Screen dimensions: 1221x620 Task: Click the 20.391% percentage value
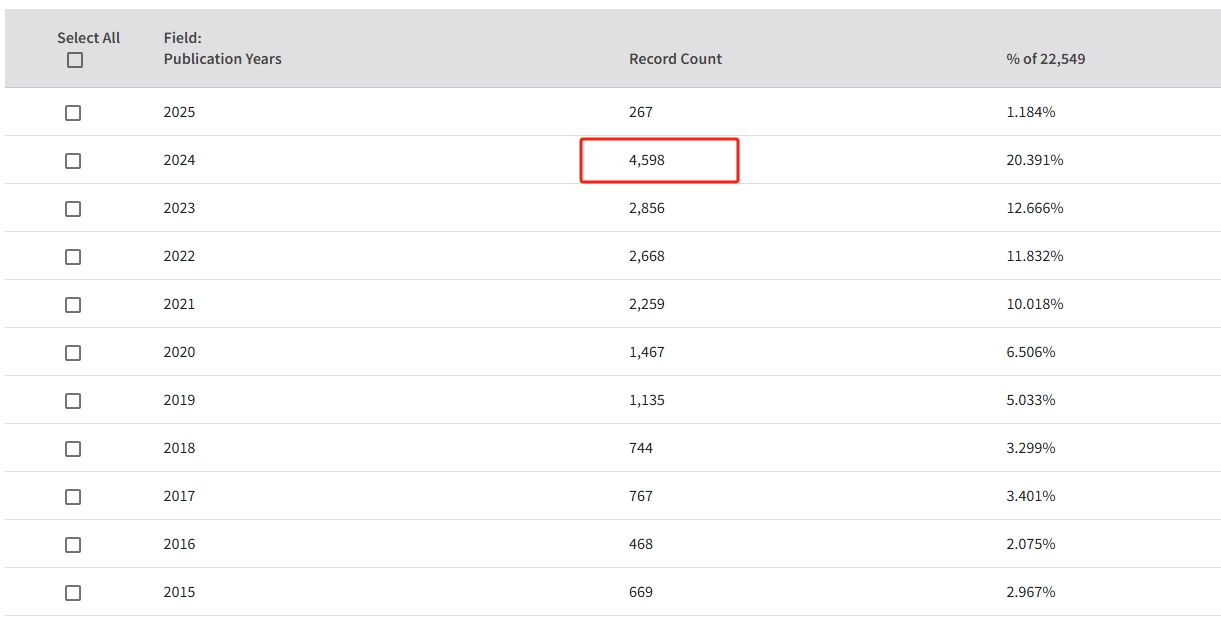pyautogui.click(x=1034, y=160)
